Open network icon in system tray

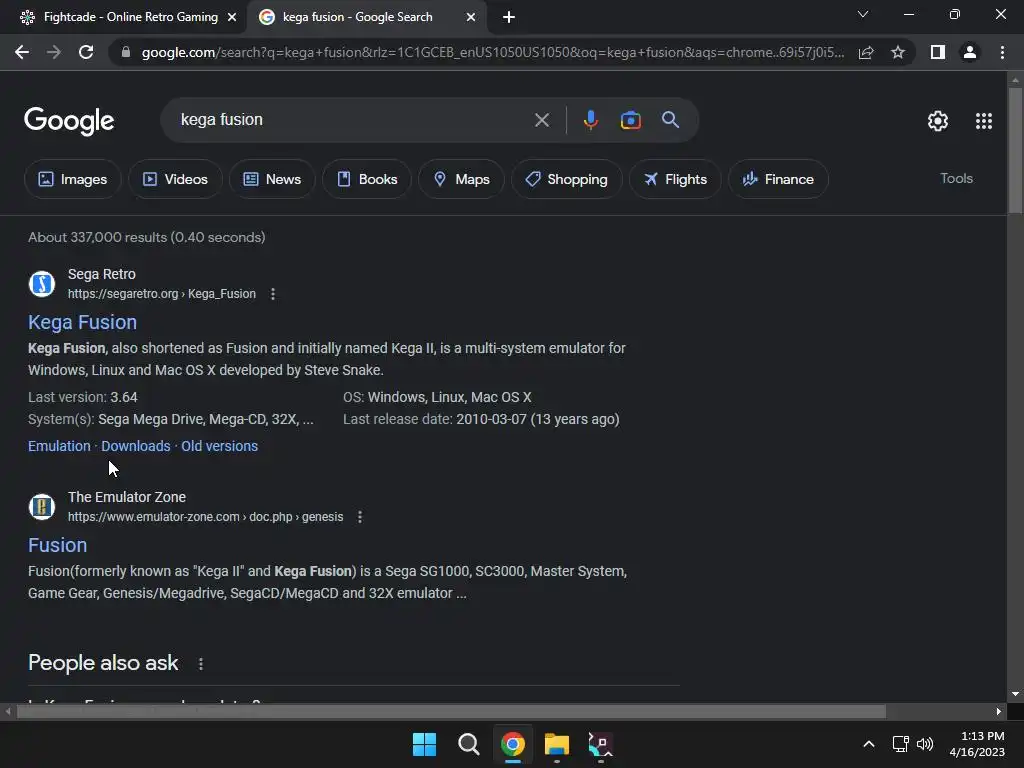[x=901, y=744]
